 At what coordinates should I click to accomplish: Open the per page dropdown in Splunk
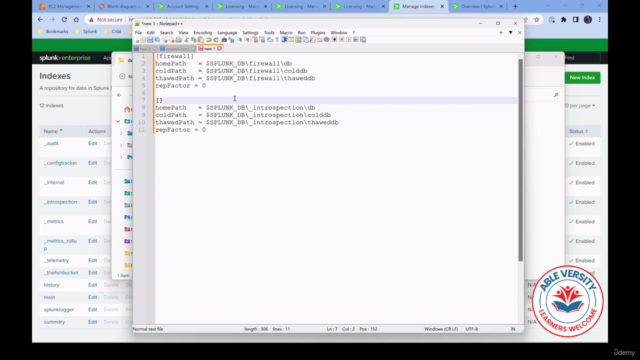click(580, 106)
